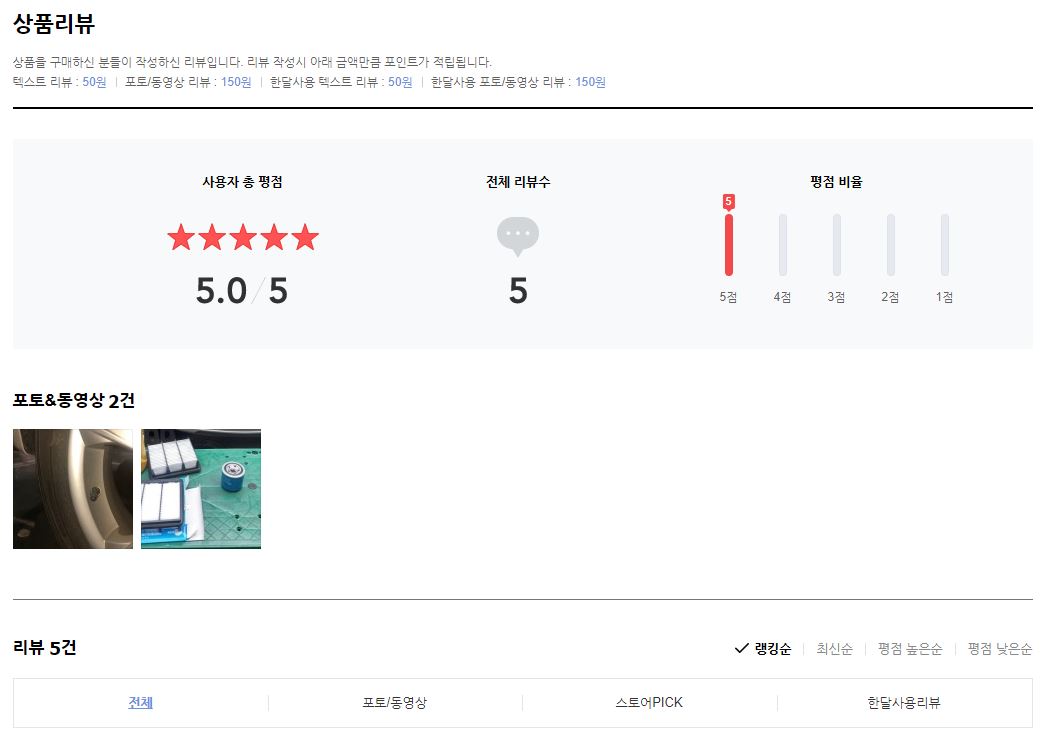Open the air filter review photo
The image size is (1061, 743).
tap(201, 489)
